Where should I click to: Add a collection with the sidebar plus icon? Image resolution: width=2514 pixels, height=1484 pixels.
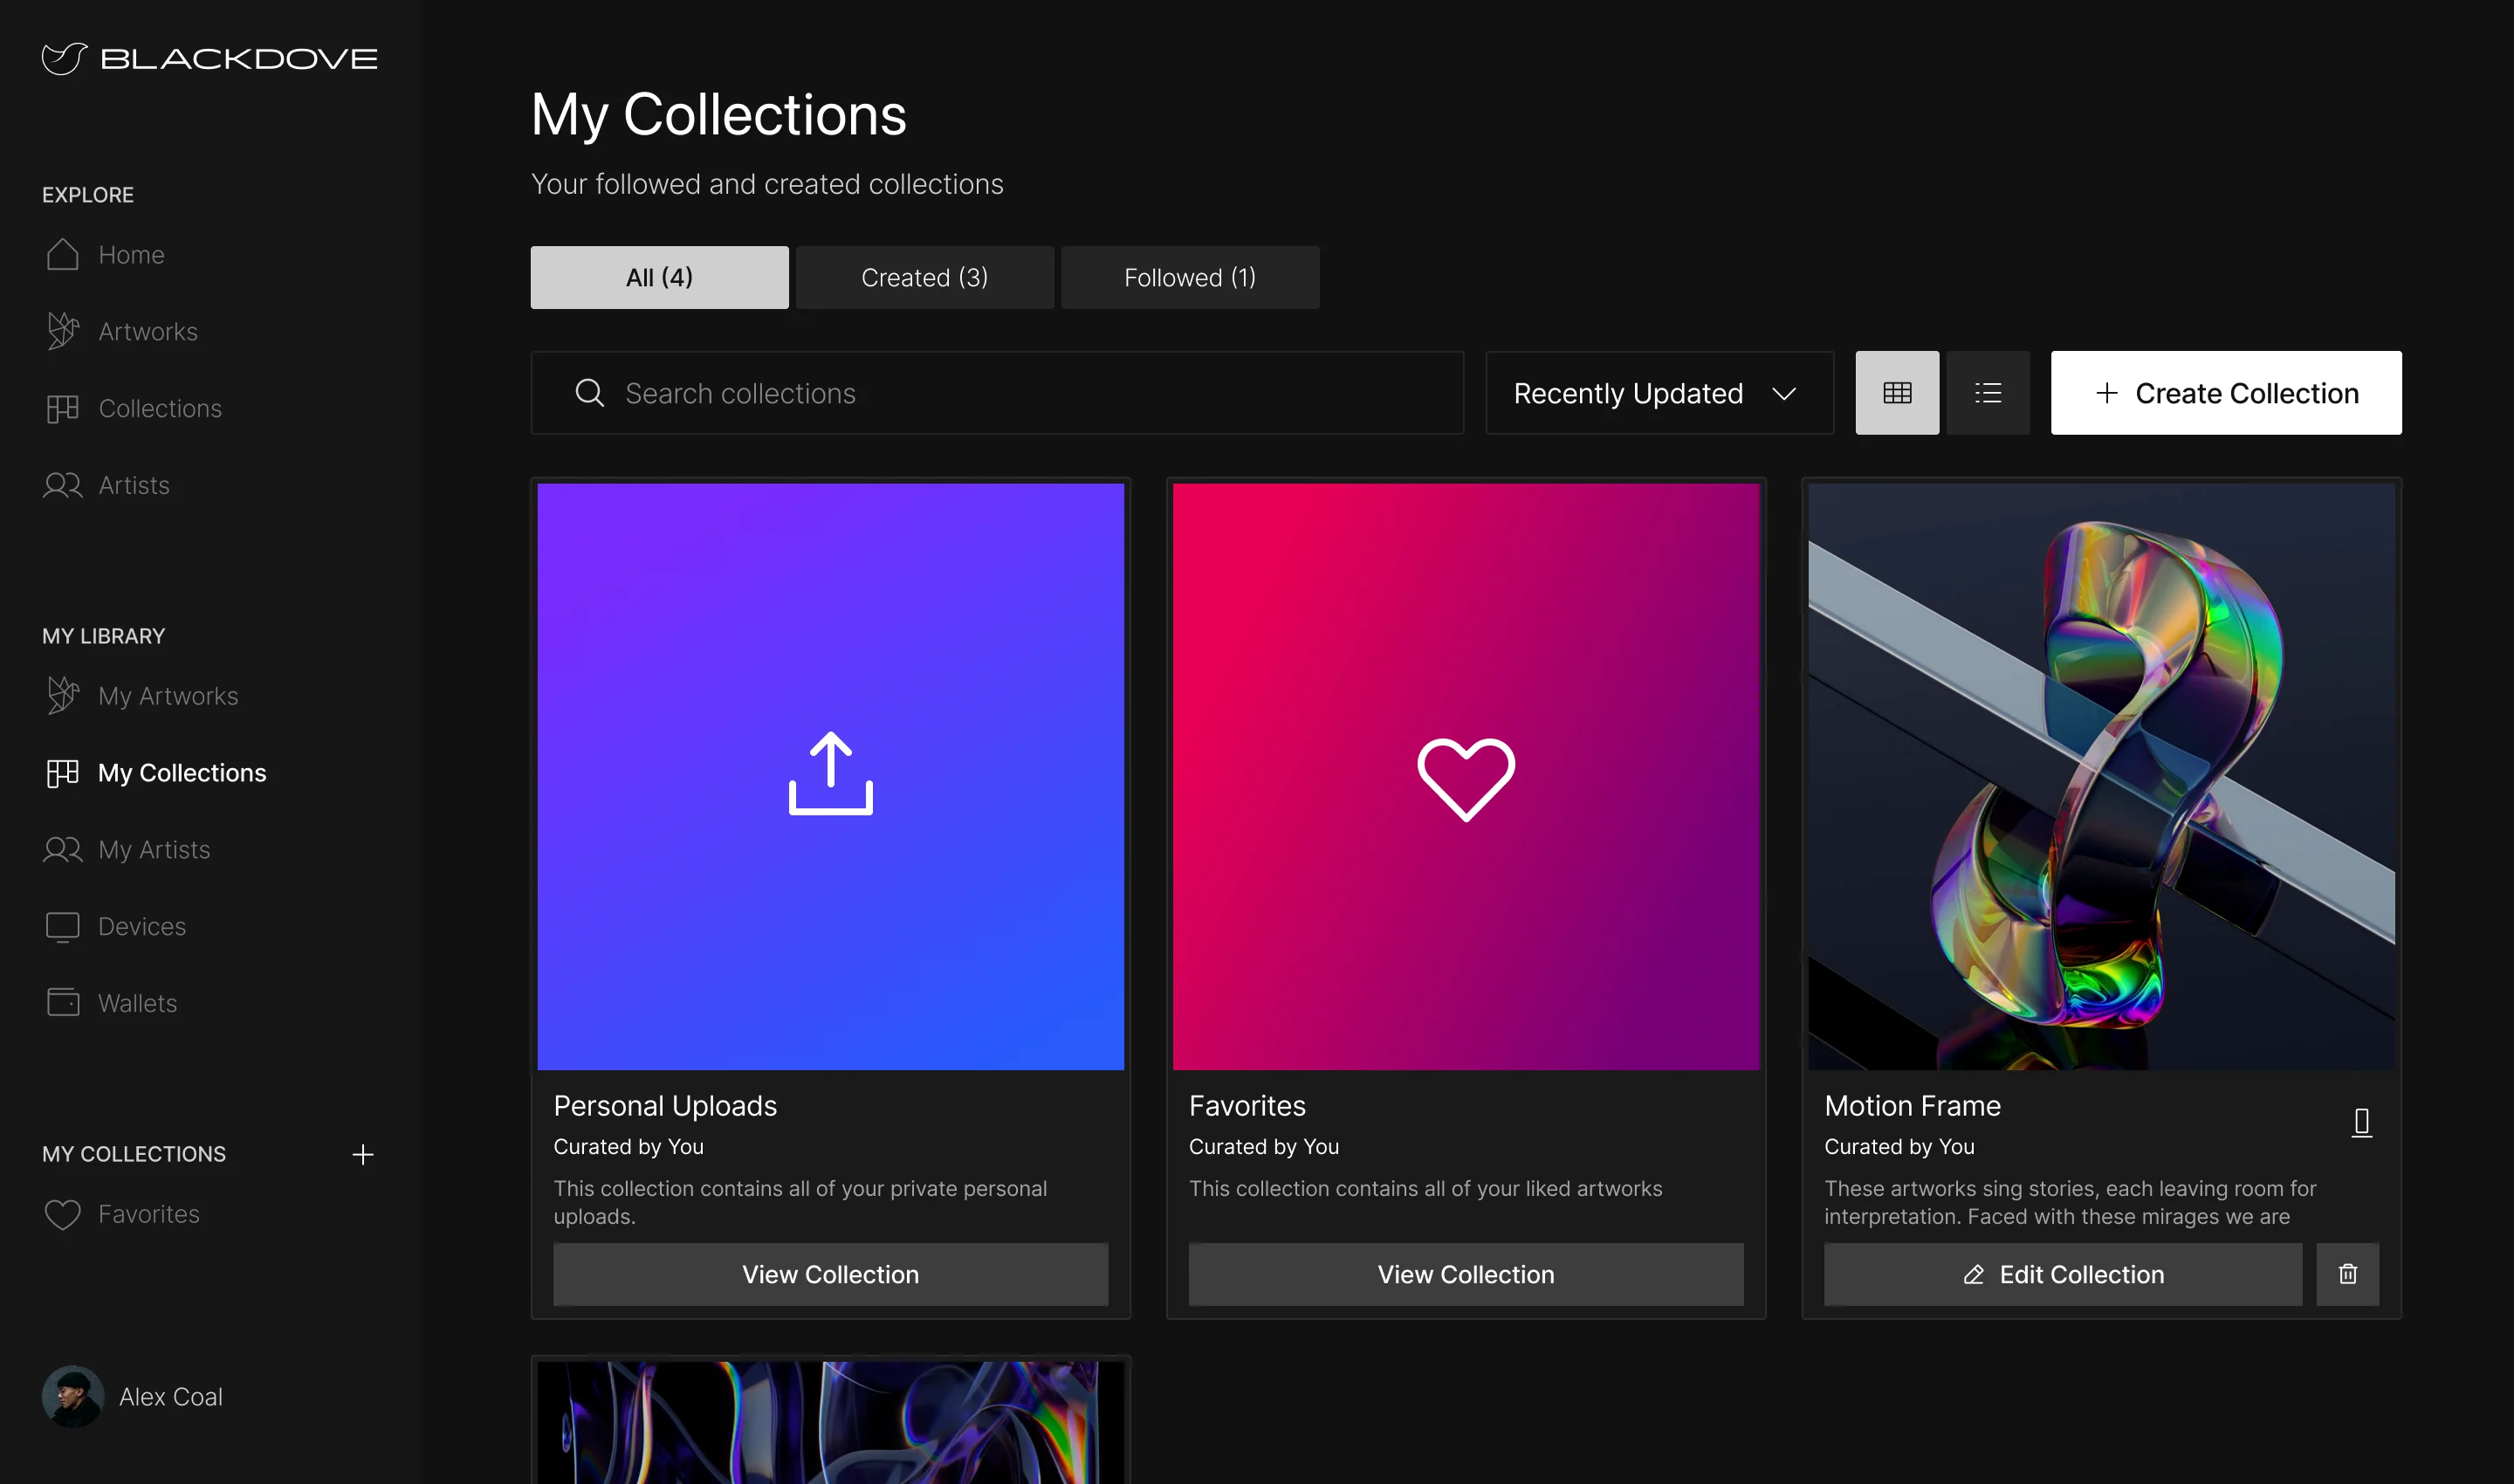tap(363, 1154)
